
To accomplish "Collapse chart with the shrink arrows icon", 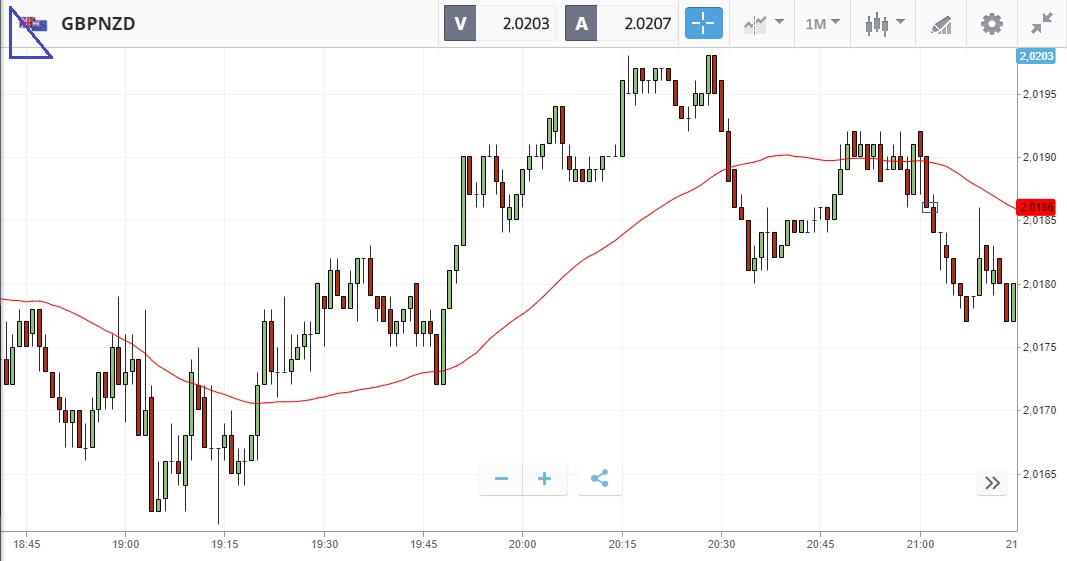I will click(x=1041, y=23).
